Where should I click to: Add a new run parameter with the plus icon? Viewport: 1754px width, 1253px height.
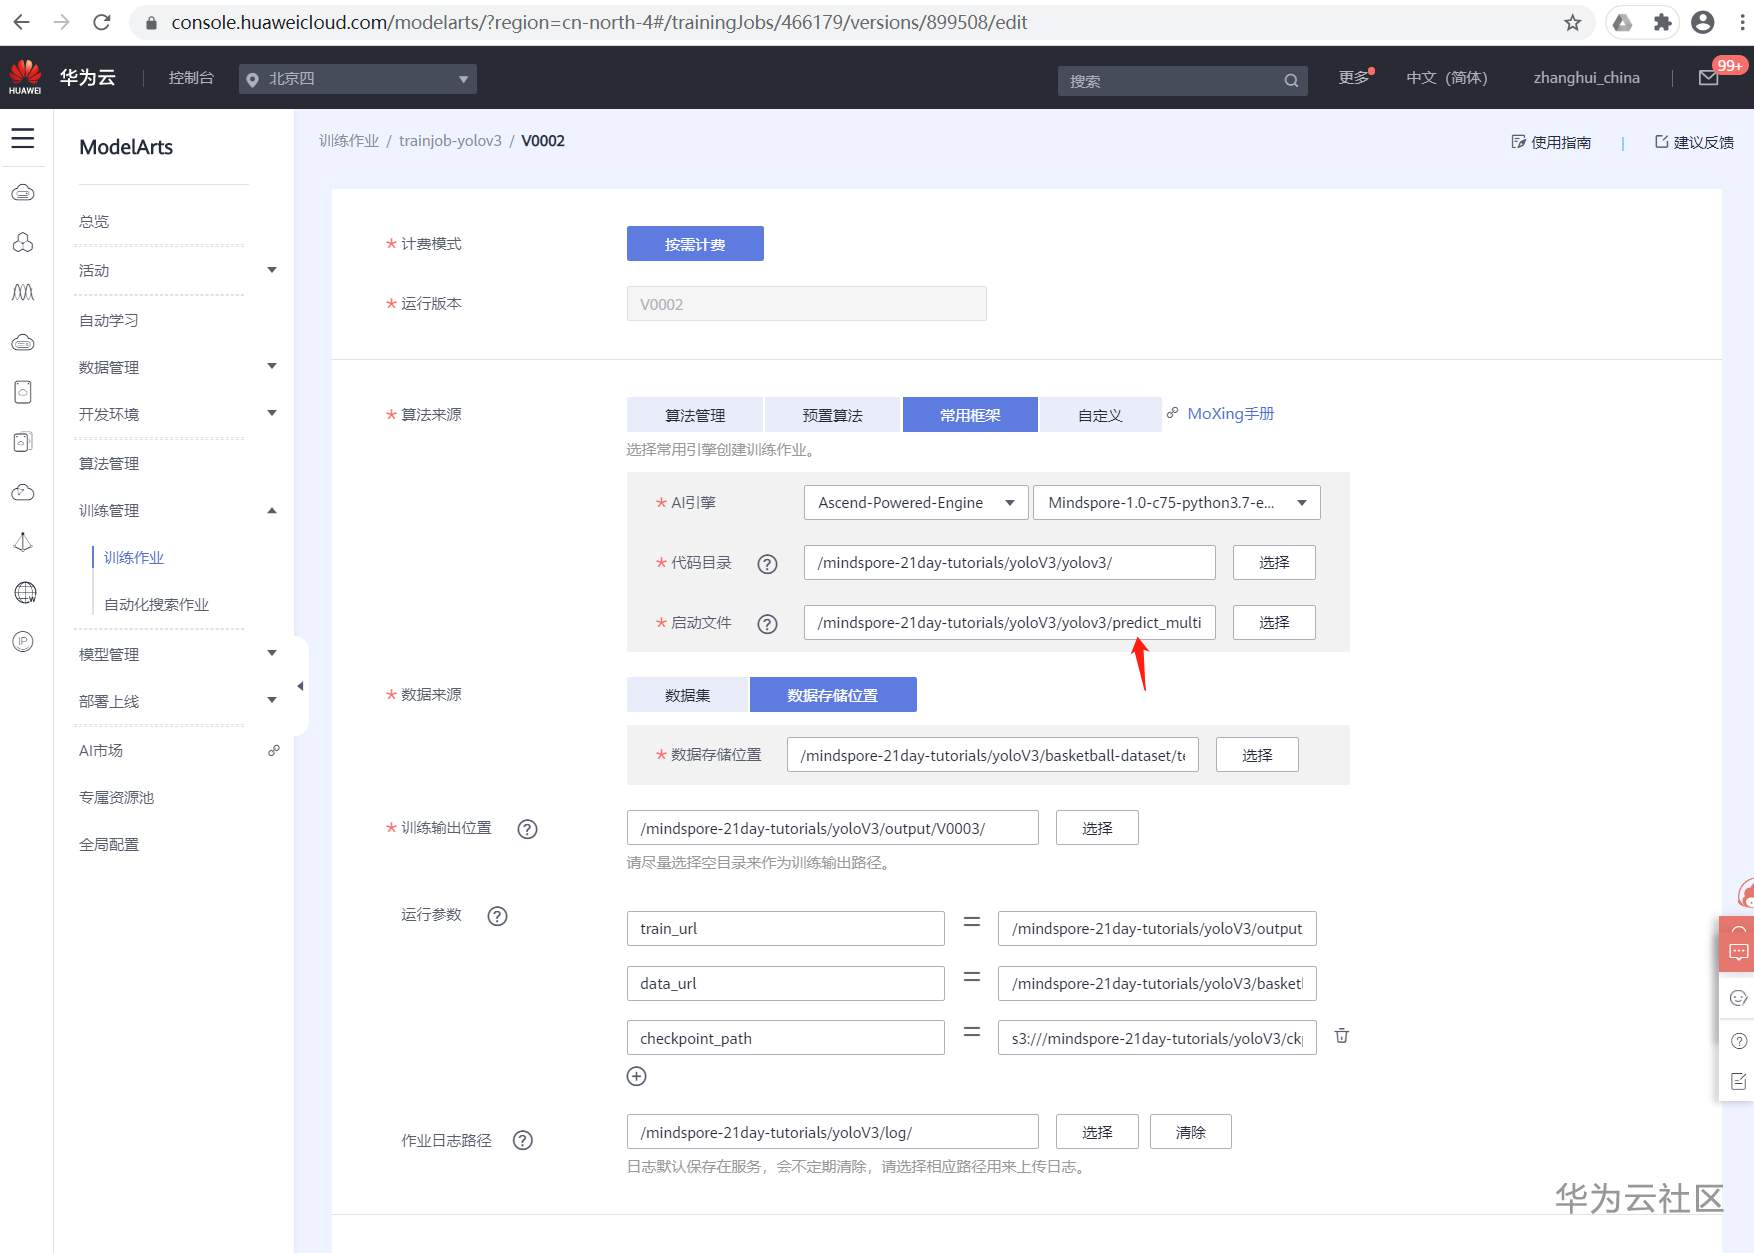click(x=636, y=1076)
